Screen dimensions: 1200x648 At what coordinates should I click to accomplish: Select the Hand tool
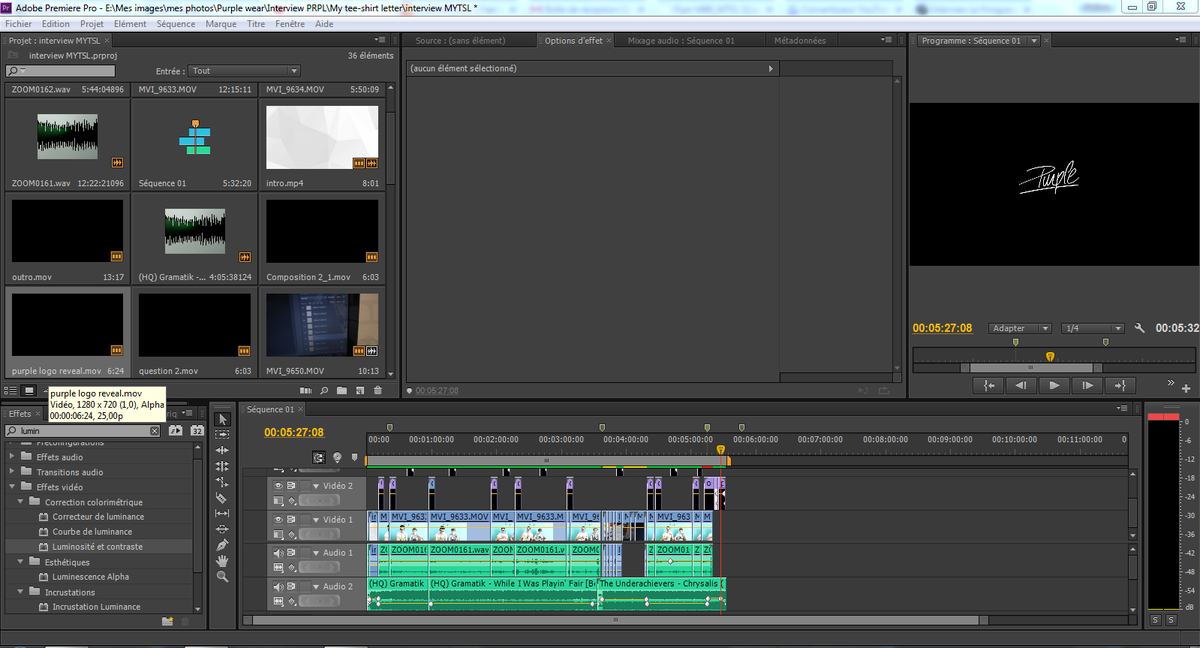click(x=223, y=561)
